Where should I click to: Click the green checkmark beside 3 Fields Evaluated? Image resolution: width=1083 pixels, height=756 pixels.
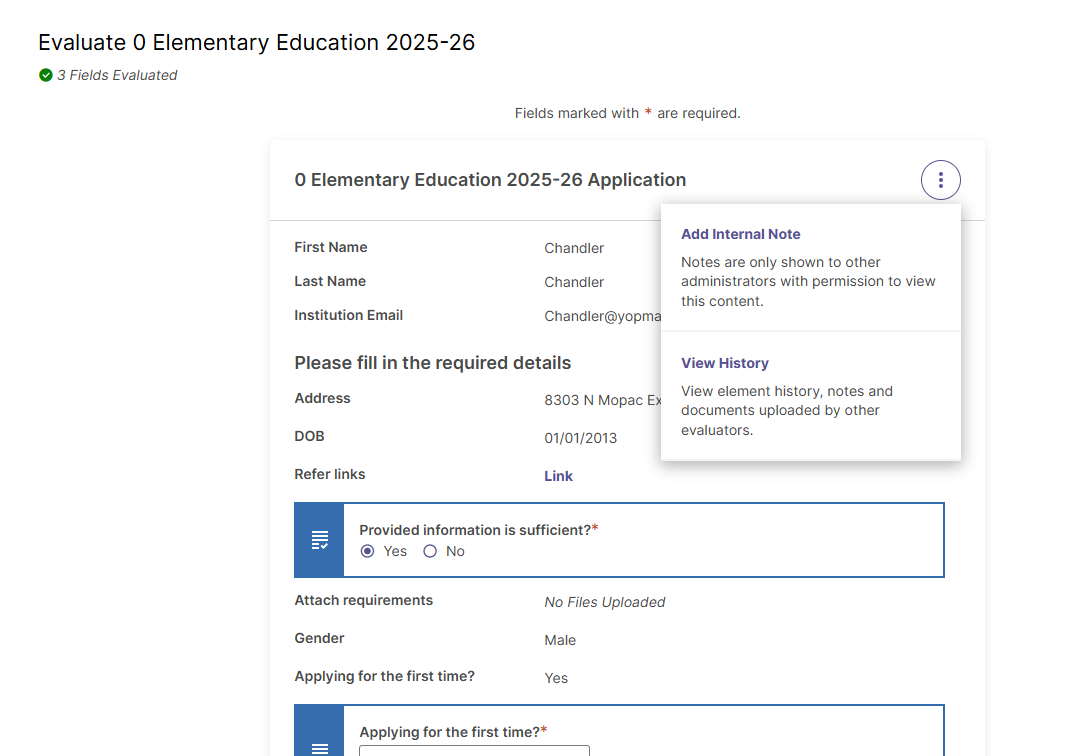coord(46,75)
